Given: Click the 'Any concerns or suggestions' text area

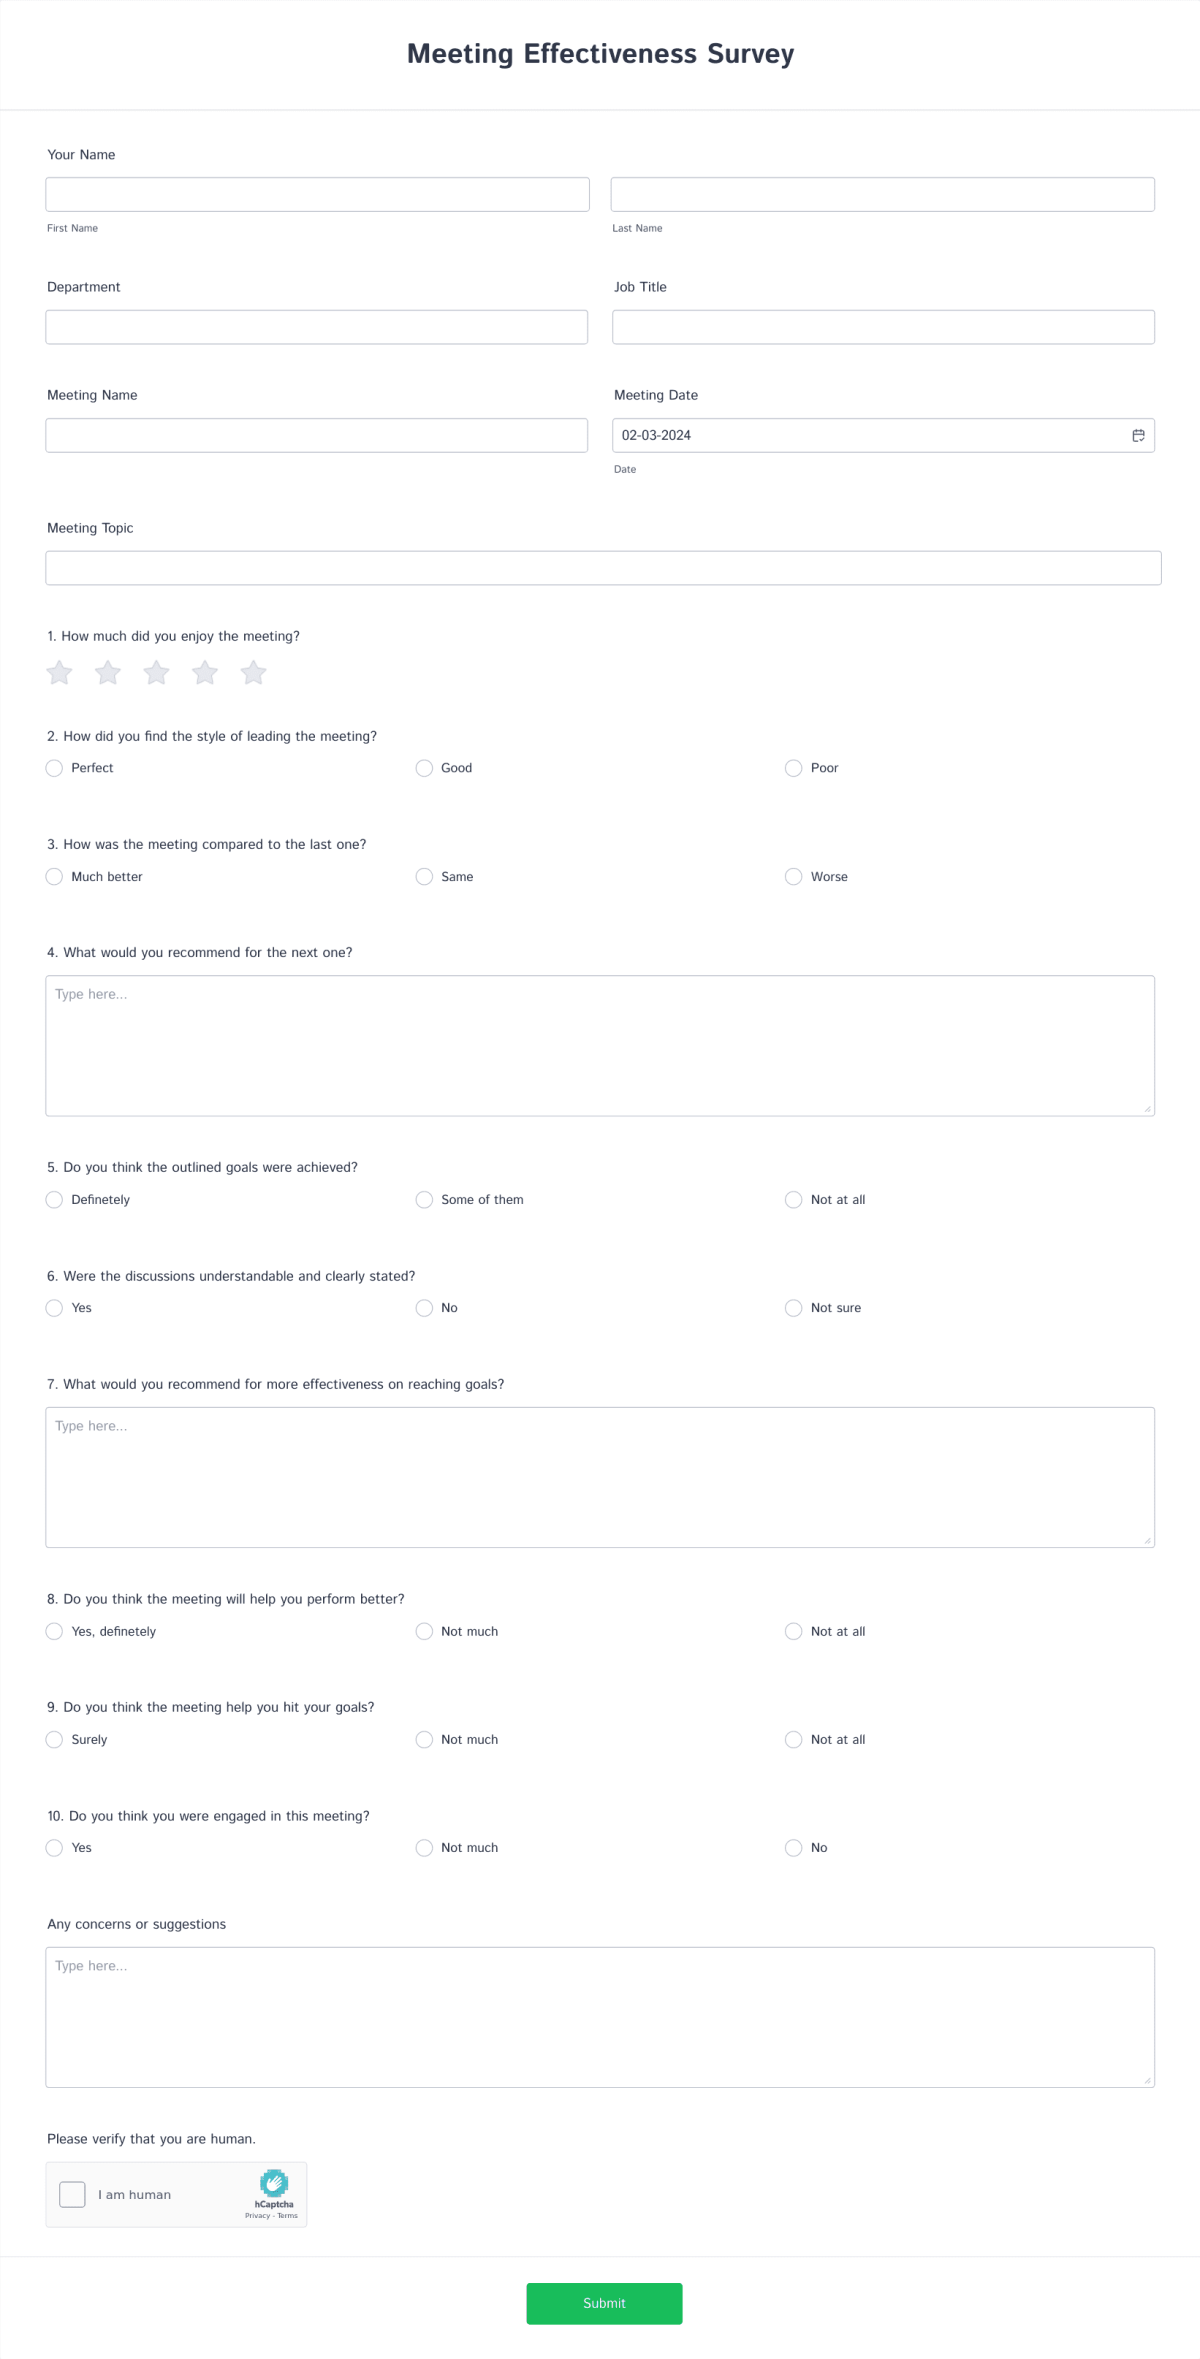Looking at the screenshot, I should [600, 2010].
